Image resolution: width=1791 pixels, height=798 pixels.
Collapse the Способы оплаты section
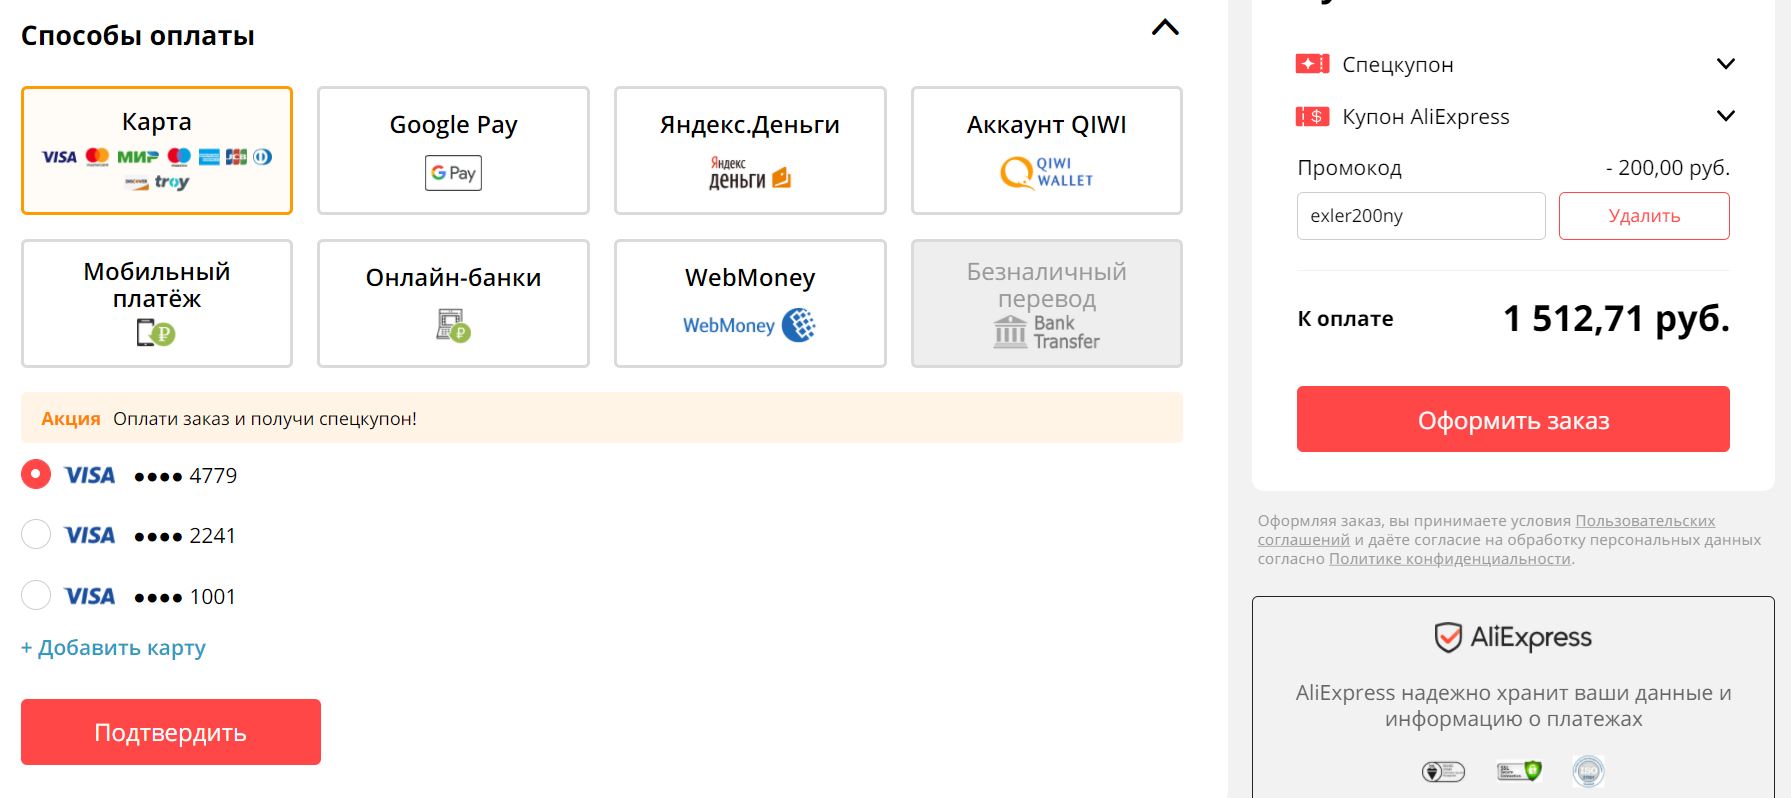coord(1165,28)
